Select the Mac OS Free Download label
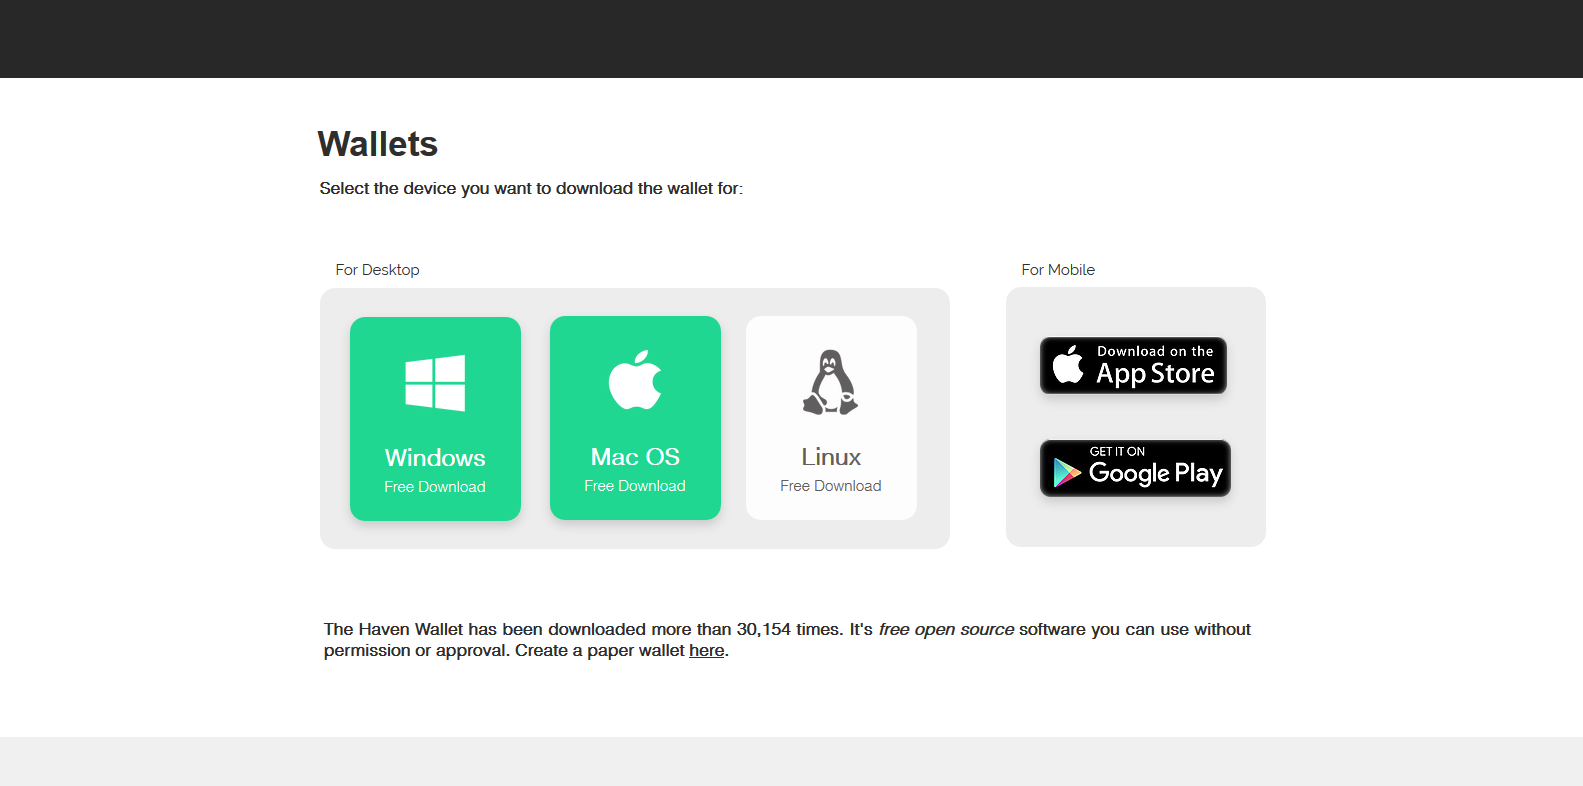This screenshot has width=1583, height=786. point(635,486)
